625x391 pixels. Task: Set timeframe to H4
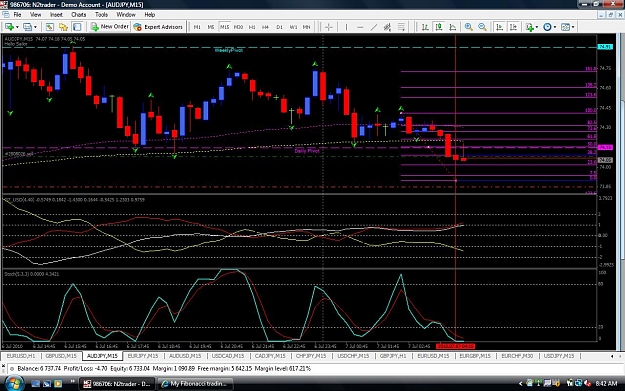(x=265, y=27)
